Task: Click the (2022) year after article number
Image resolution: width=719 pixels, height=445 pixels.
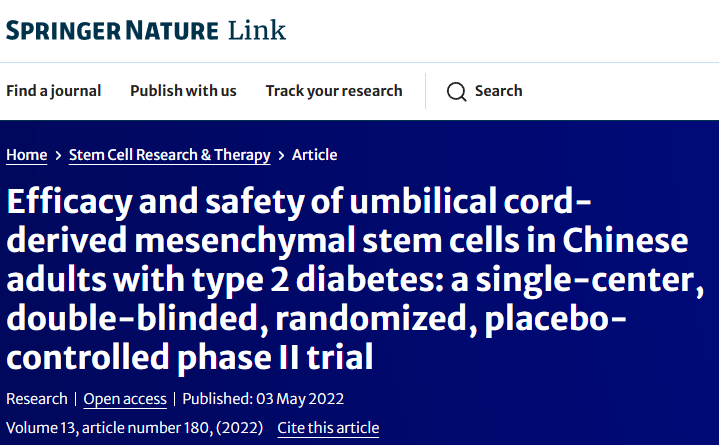Action: click(x=239, y=428)
